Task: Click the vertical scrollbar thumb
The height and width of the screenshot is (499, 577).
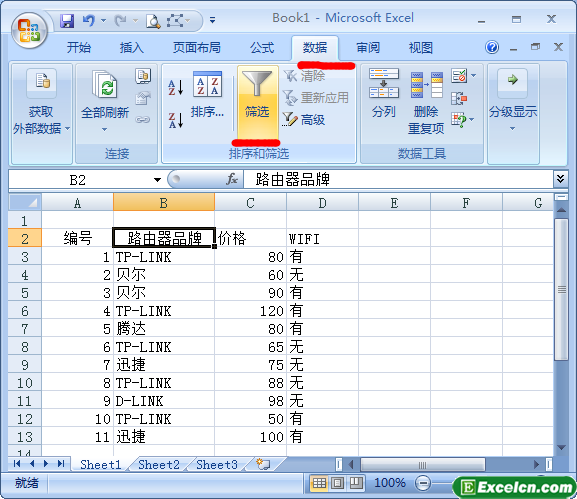Action: [562, 289]
